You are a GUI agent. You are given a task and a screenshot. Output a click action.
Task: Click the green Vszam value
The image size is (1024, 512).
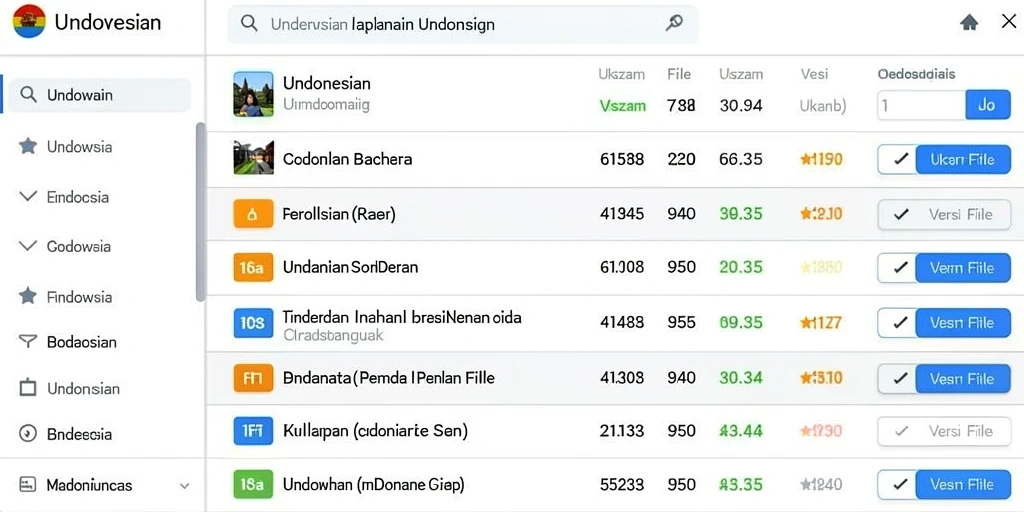pyautogui.click(x=622, y=105)
